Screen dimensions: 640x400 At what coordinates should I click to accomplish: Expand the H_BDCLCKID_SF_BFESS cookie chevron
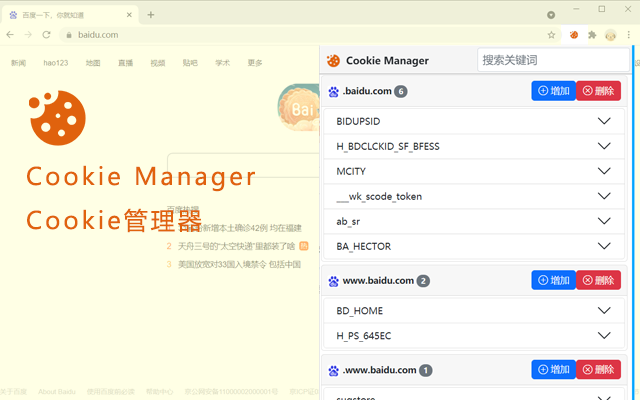(604, 146)
